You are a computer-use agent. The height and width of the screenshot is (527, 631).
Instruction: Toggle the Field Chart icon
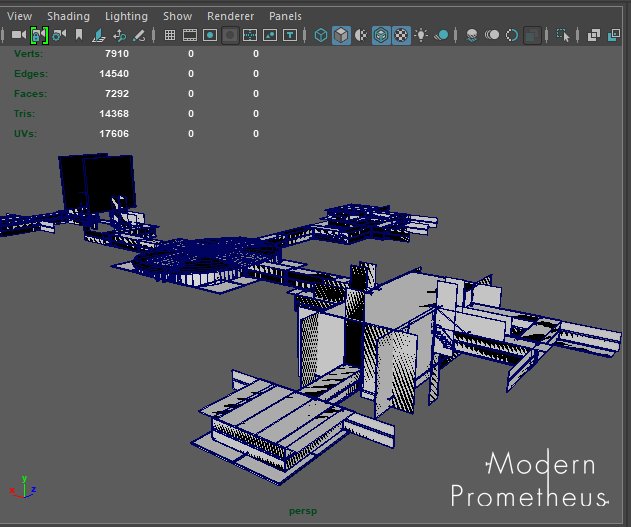pyautogui.click(x=250, y=35)
